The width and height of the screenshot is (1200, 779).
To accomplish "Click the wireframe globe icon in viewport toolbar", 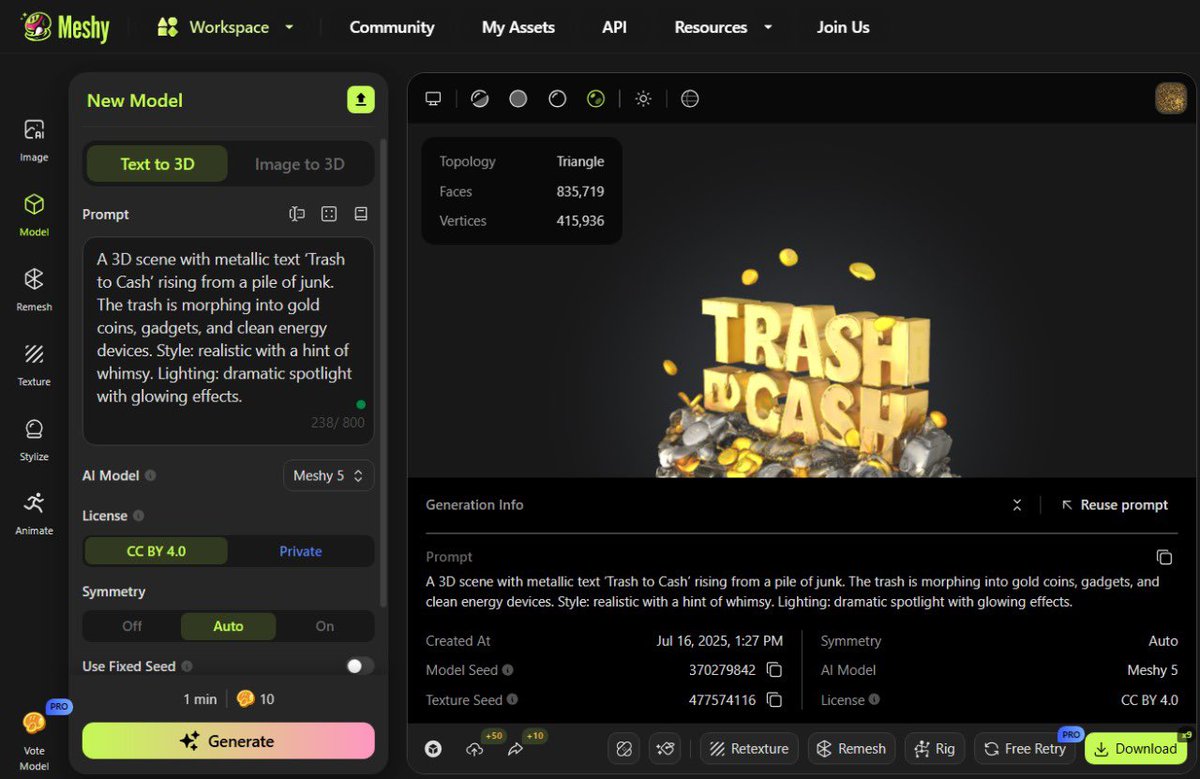I will 689,98.
